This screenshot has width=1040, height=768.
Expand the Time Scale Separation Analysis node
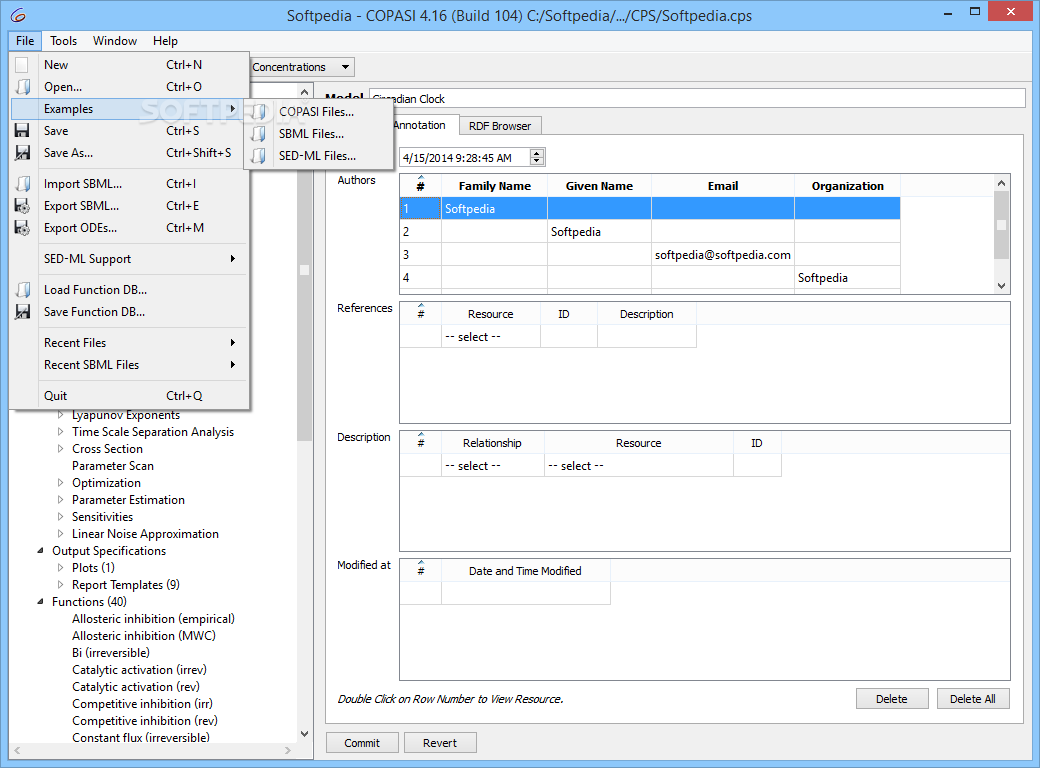point(60,432)
